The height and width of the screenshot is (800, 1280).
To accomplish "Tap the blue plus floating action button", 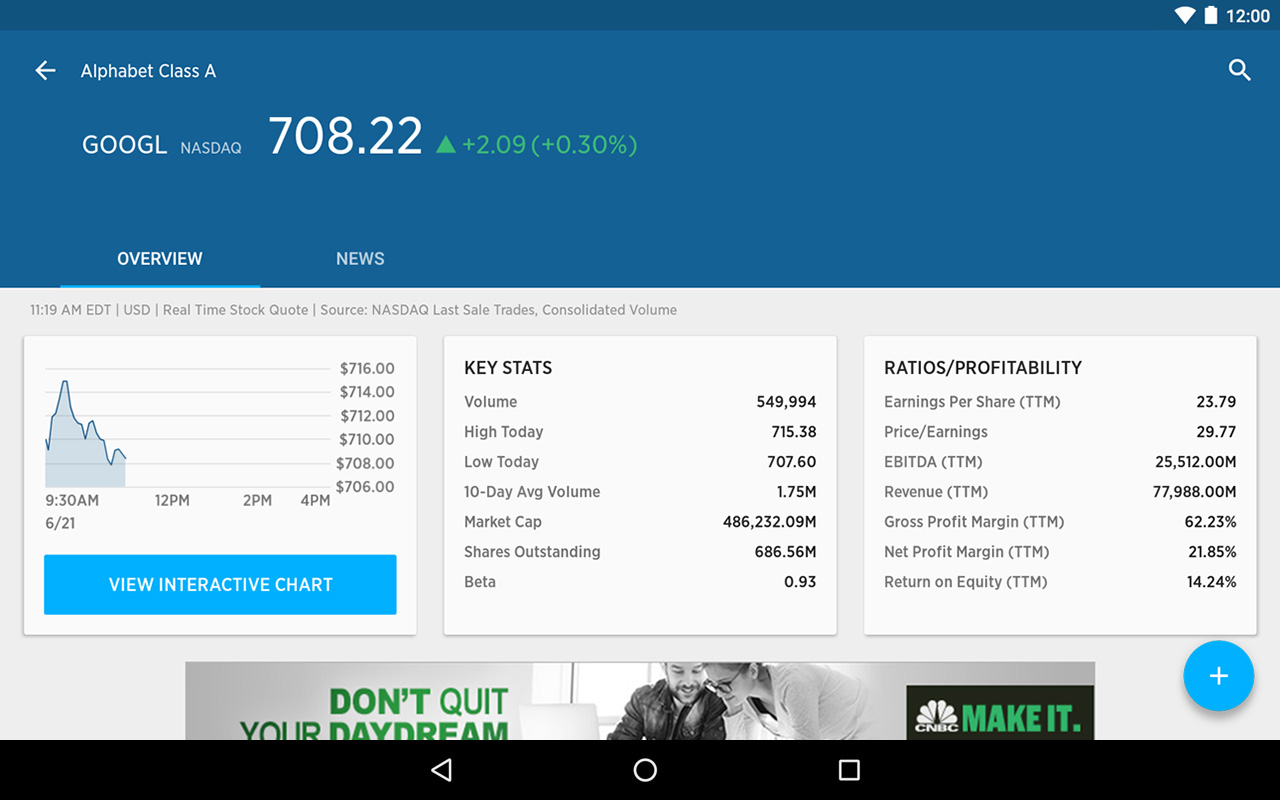I will (x=1219, y=676).
